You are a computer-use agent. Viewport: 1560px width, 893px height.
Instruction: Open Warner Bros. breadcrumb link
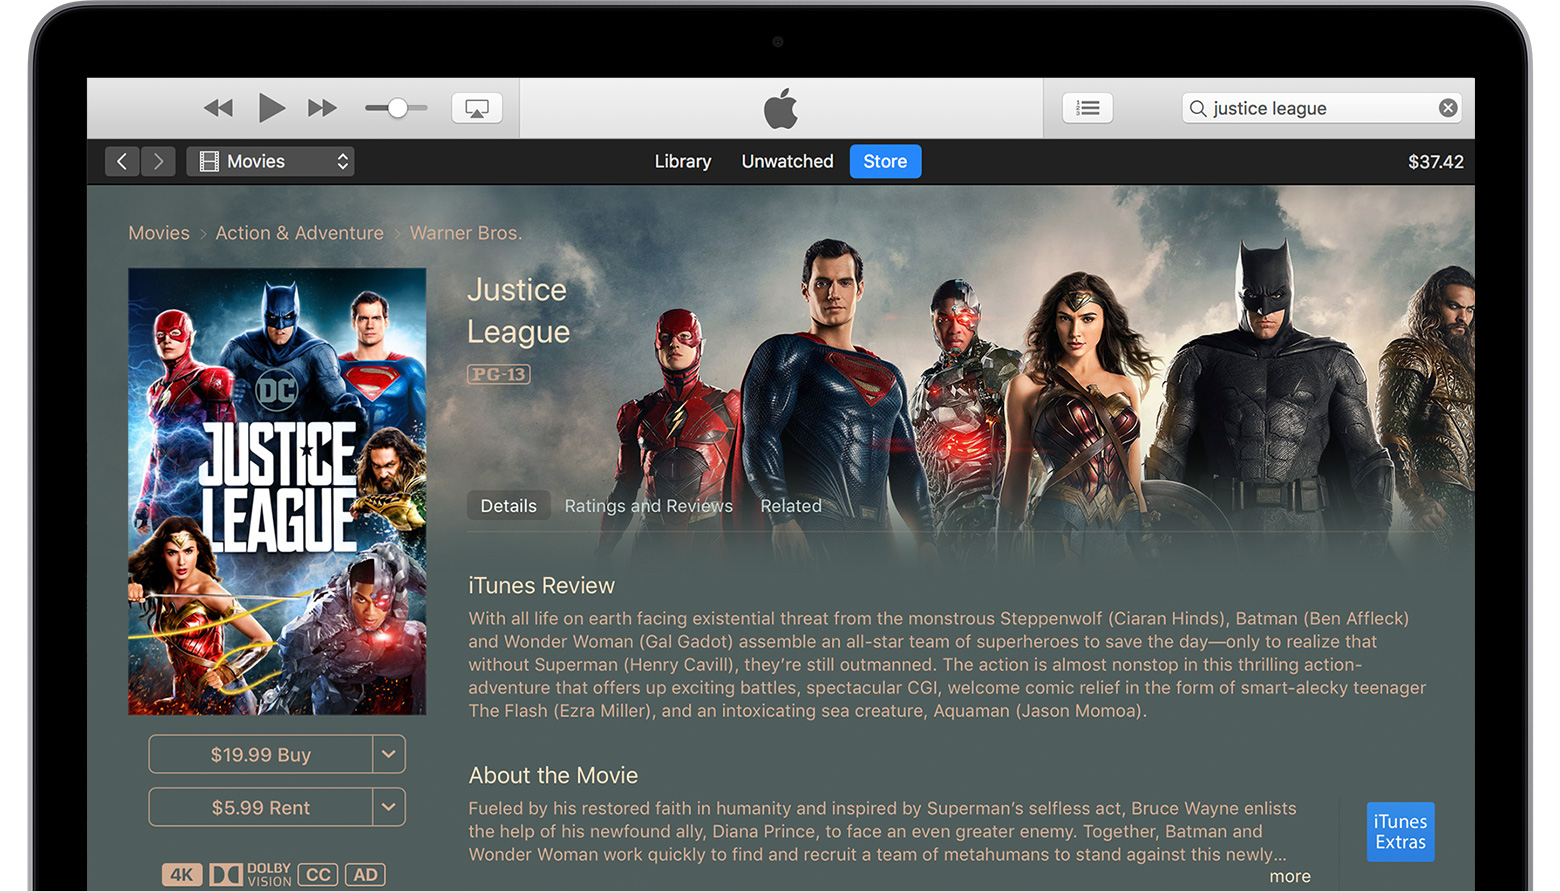click(x=466, y=233)
